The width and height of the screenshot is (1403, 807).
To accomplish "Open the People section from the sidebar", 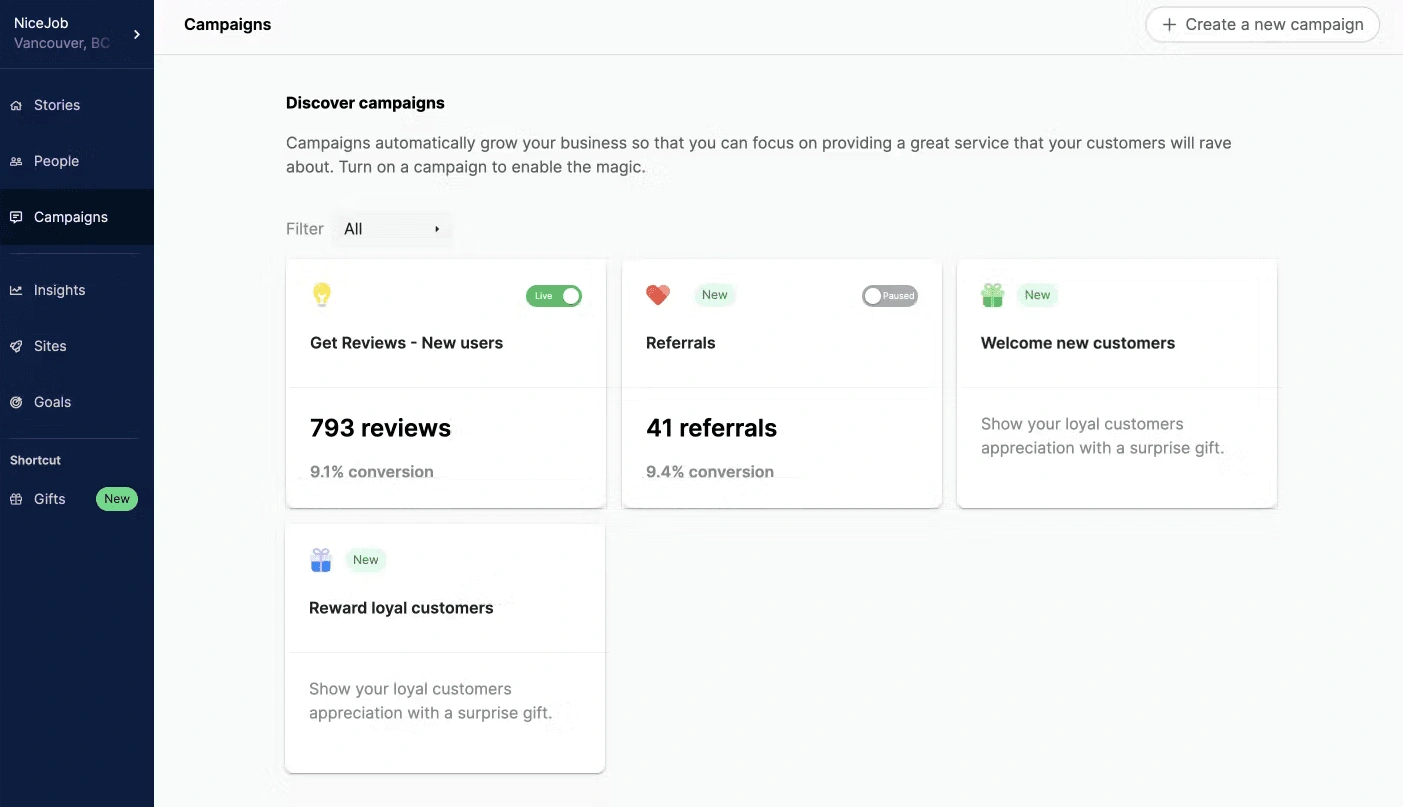I will click(16, 161).
